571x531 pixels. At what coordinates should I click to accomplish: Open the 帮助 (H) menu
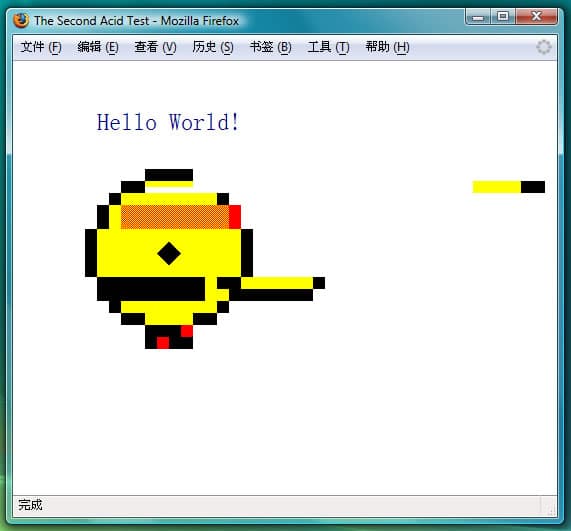point(387,47)
